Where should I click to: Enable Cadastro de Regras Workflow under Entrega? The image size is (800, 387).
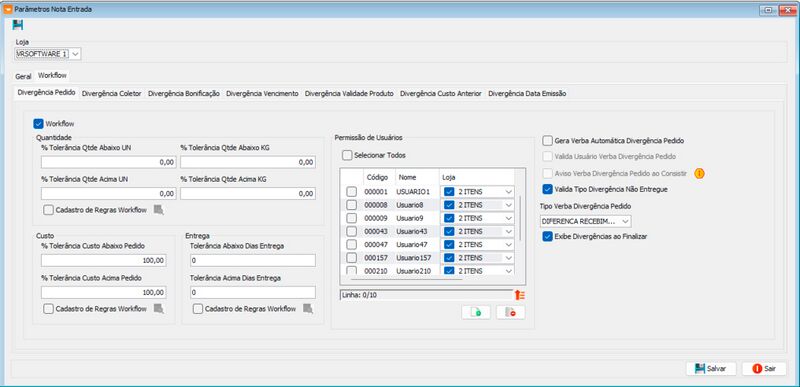coord(198,308)
